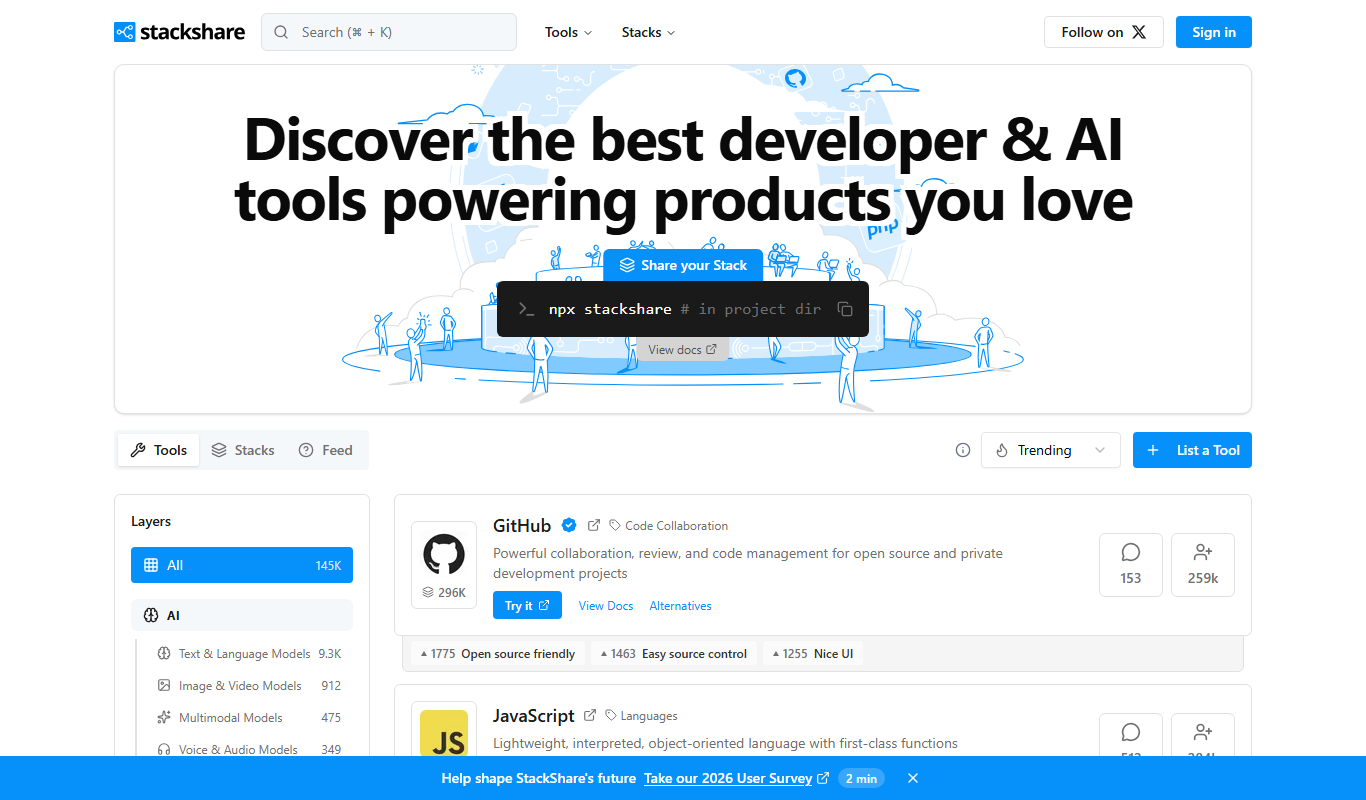Click the X logo in Follow on button
This screenshot has height=800, width=1366.
(1139, 32)
